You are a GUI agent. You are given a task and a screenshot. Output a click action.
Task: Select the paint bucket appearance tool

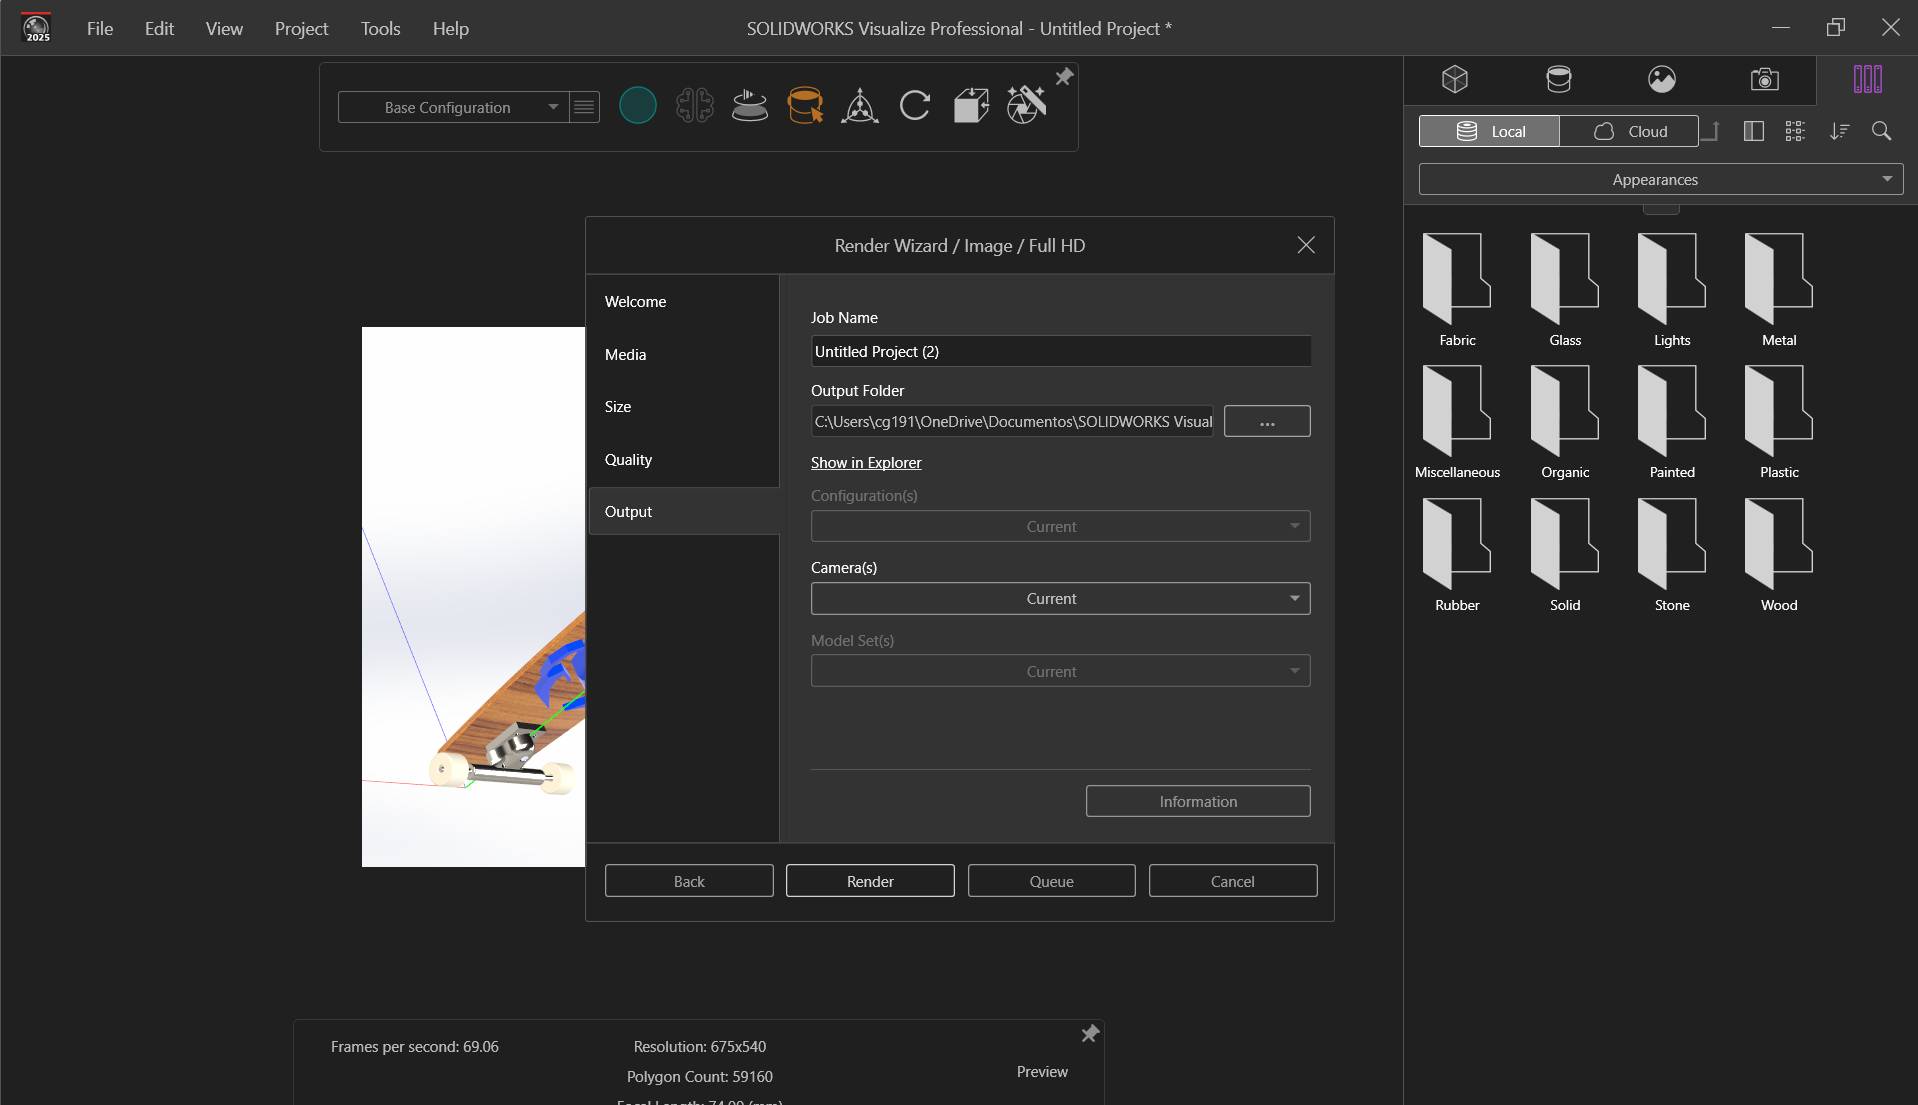(806, 105)
